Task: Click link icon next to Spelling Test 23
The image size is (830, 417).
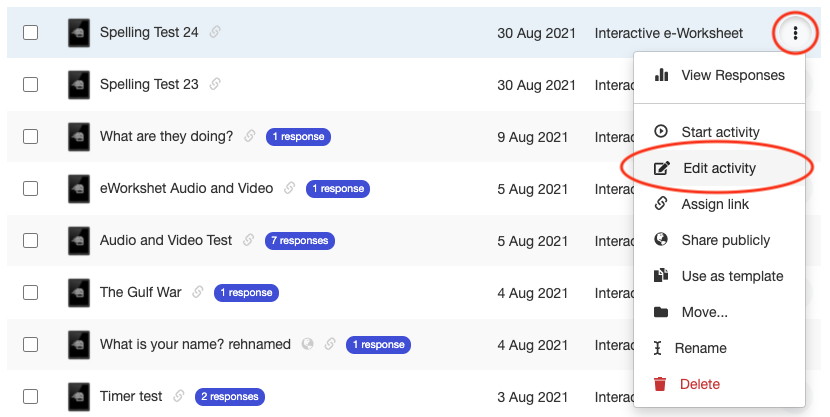Action: [x=215, y=84]
